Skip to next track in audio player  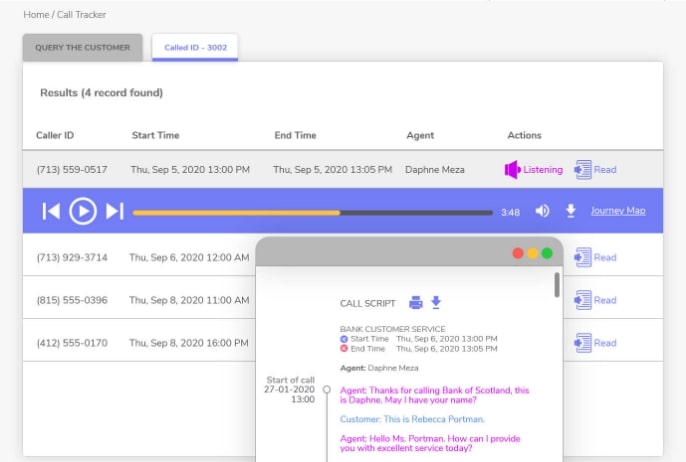[x=115, y=211]
